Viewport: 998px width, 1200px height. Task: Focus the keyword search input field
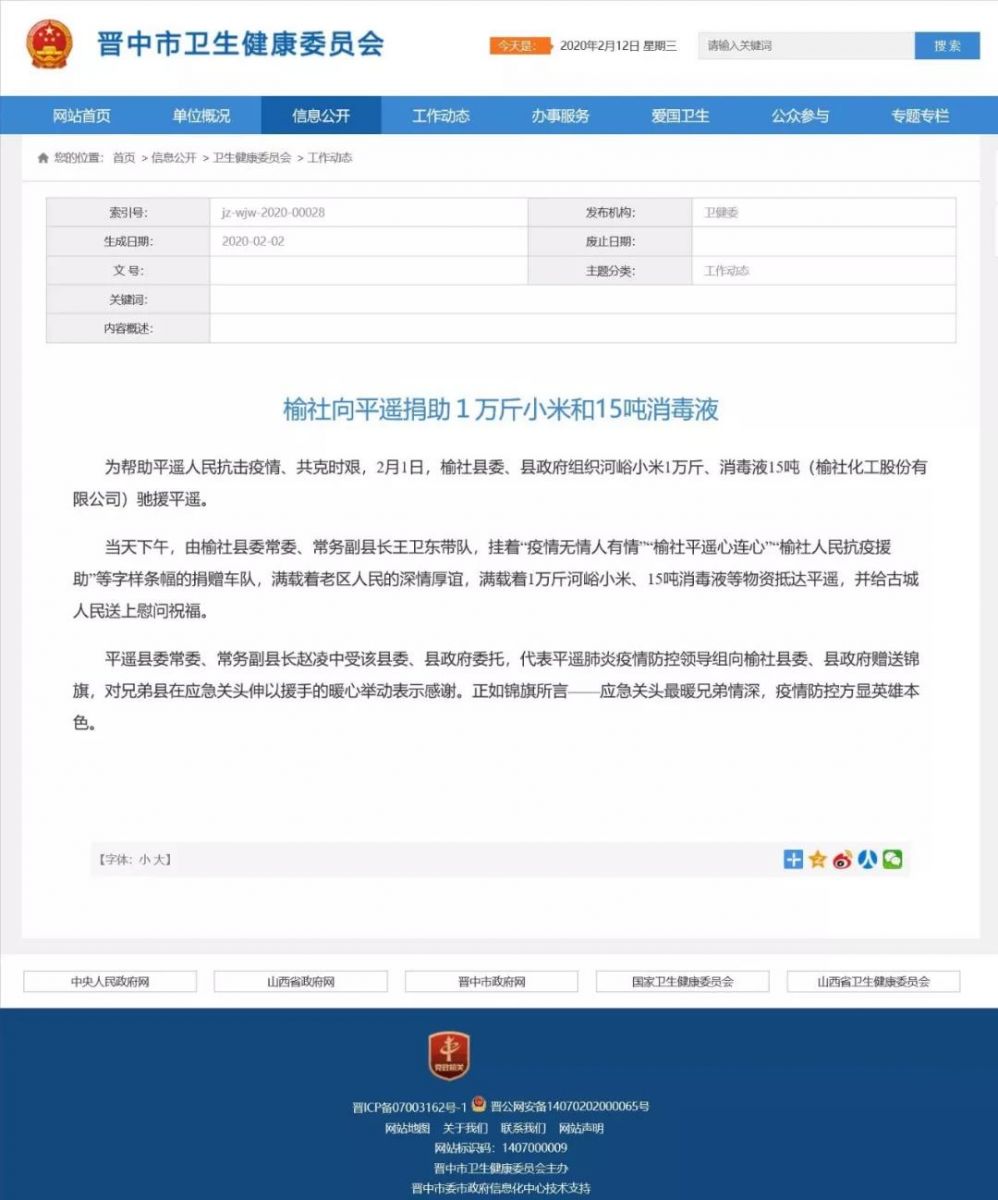click(806, 46)
